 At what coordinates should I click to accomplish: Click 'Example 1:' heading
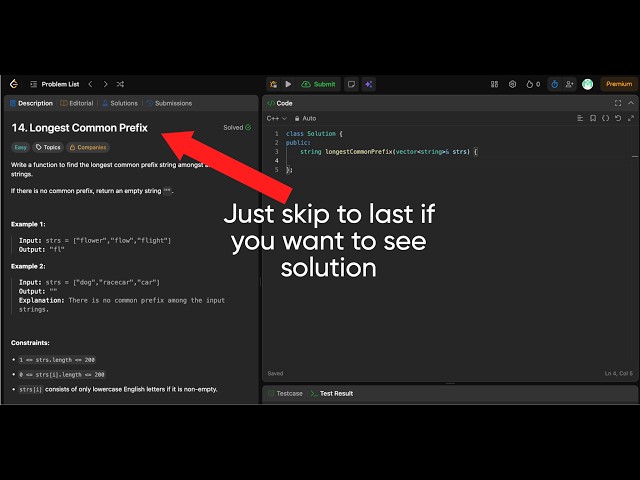(x=28, y=224)
